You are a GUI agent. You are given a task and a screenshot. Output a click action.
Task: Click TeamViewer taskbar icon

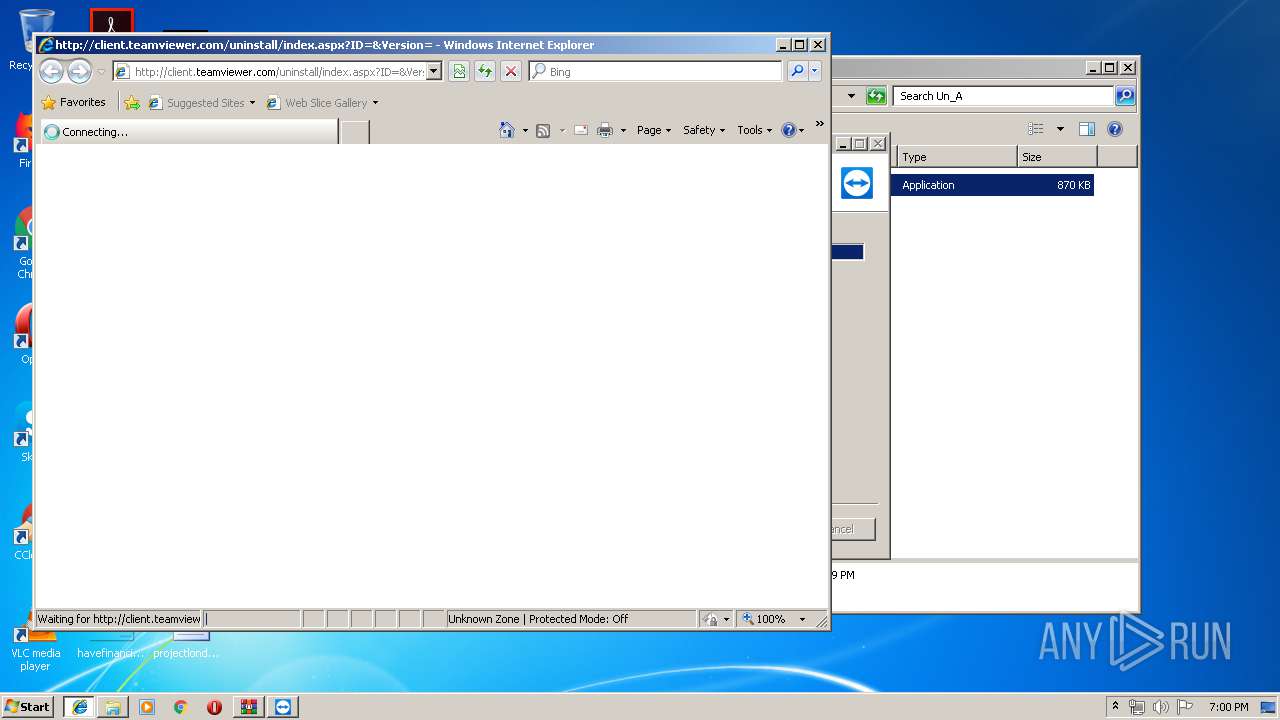point(283,706)
